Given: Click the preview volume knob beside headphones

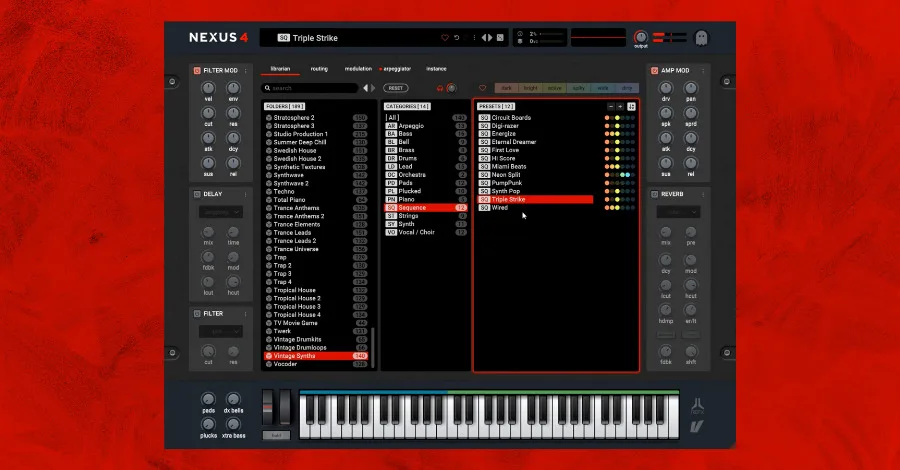Looking at the screenshot, I should click(452, 88).
